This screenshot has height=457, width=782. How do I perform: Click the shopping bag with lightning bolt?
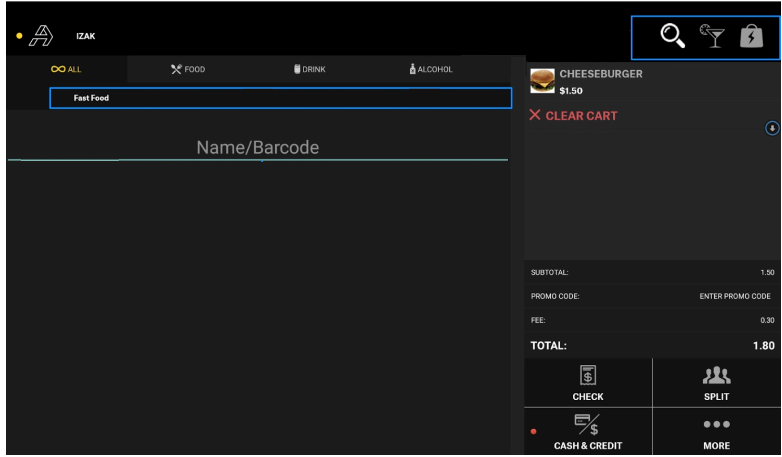(750, 37)
